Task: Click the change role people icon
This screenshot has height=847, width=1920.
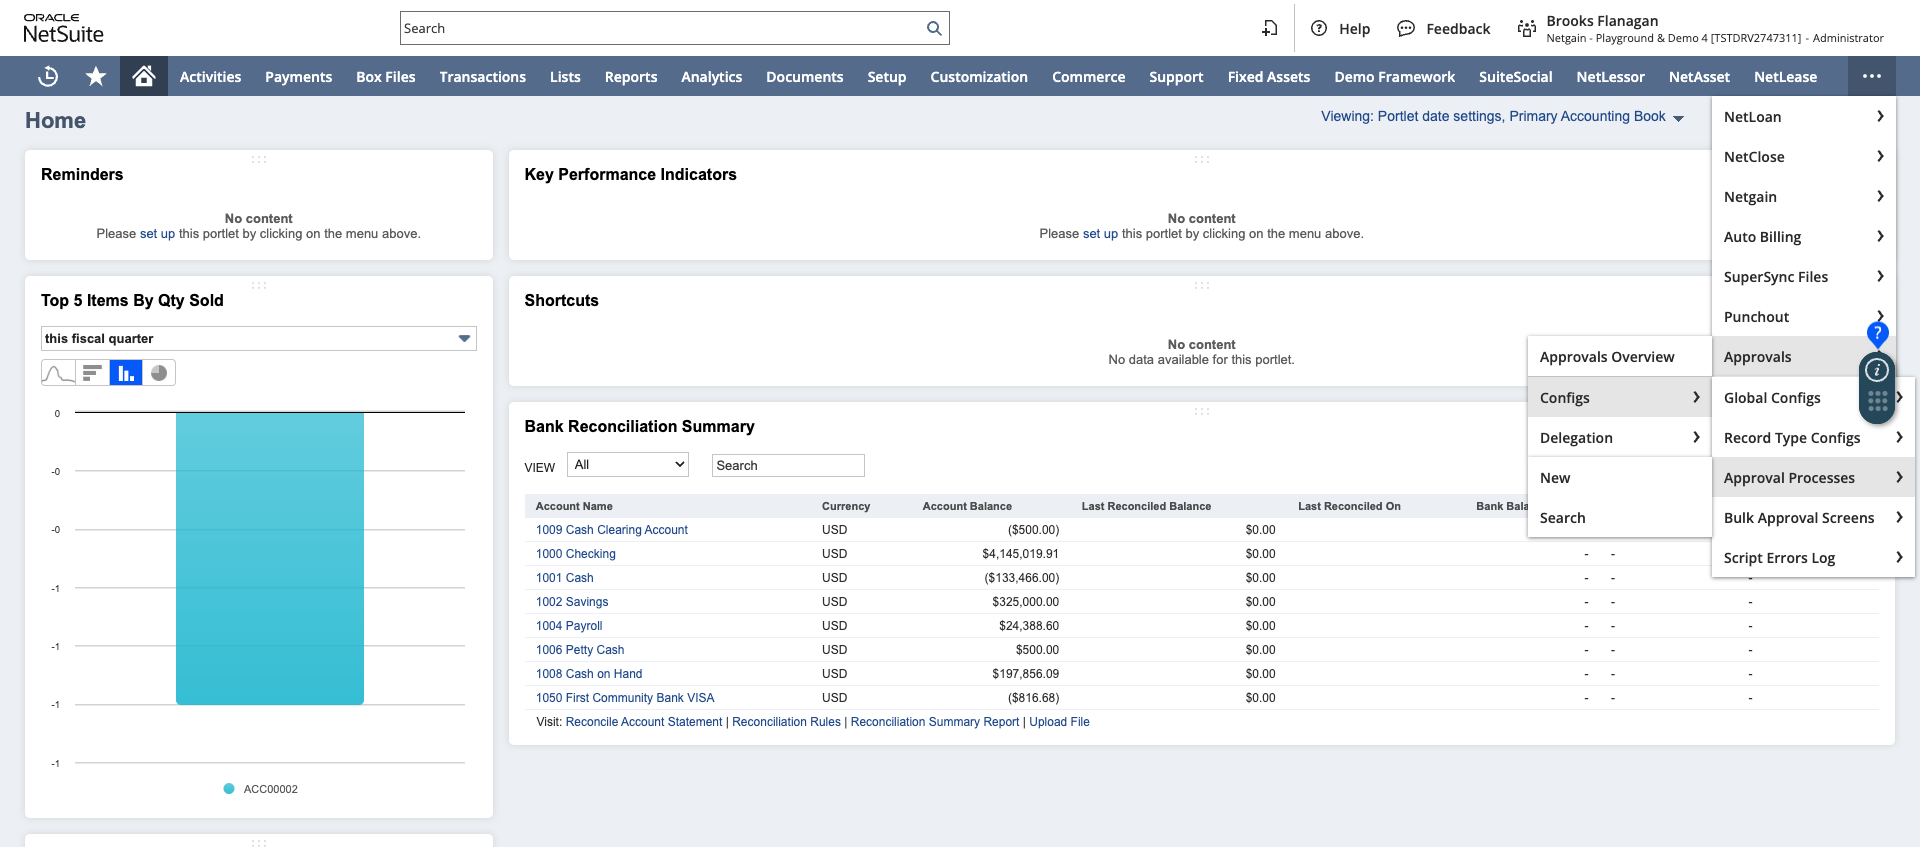Action: click(x=1526, y=28)
